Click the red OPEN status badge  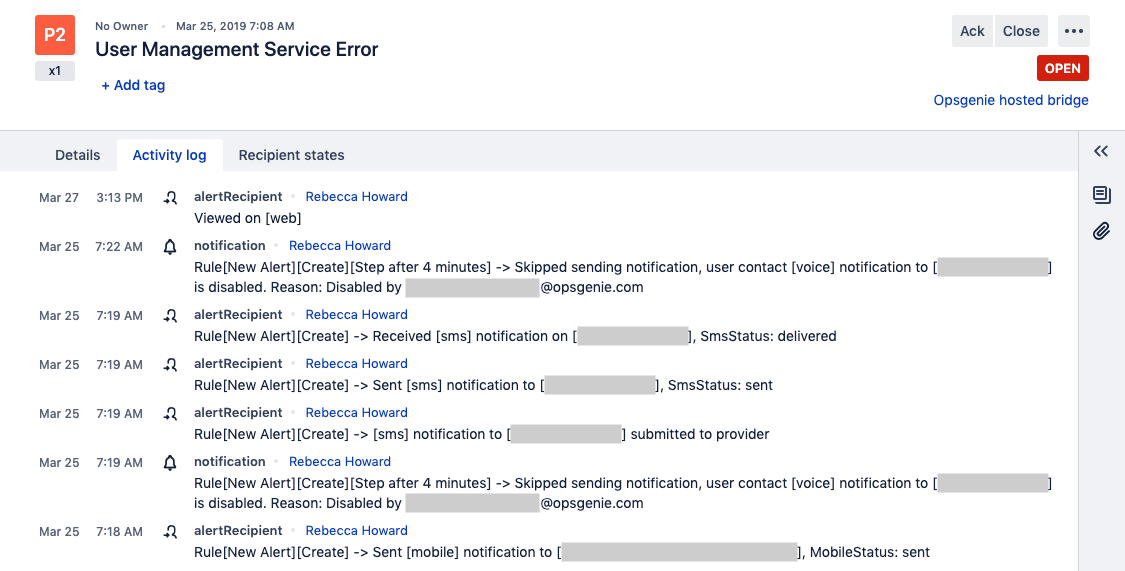pos(1062,68)
